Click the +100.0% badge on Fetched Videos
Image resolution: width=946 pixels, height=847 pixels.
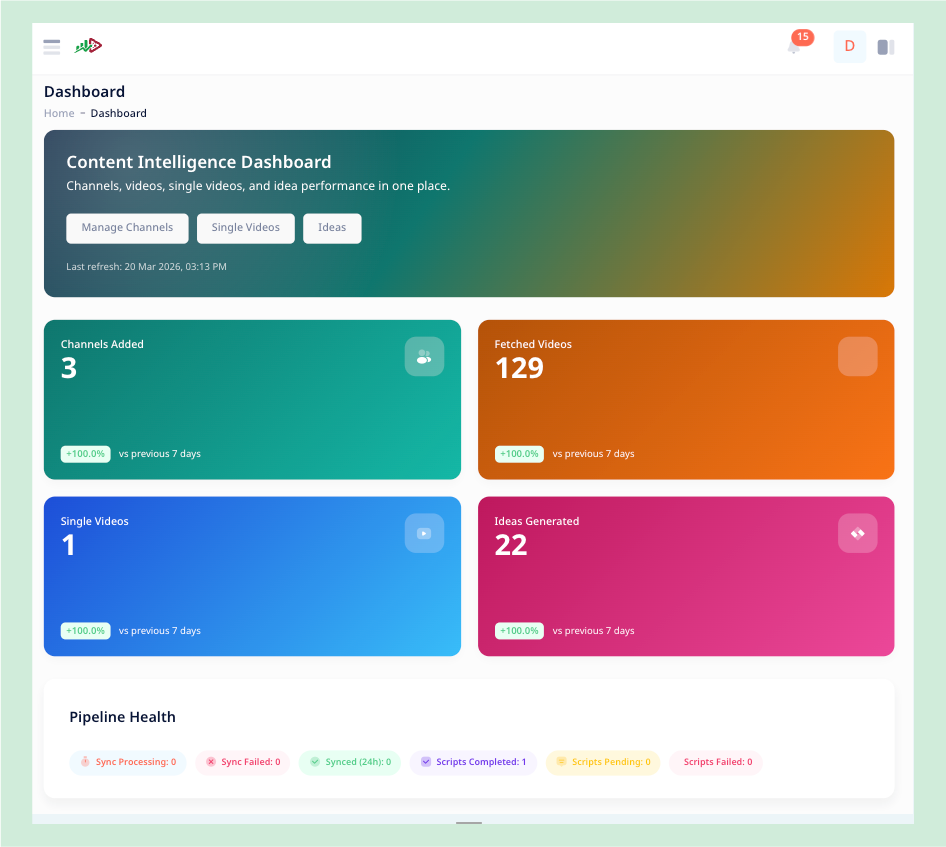(x=519, y=454)
